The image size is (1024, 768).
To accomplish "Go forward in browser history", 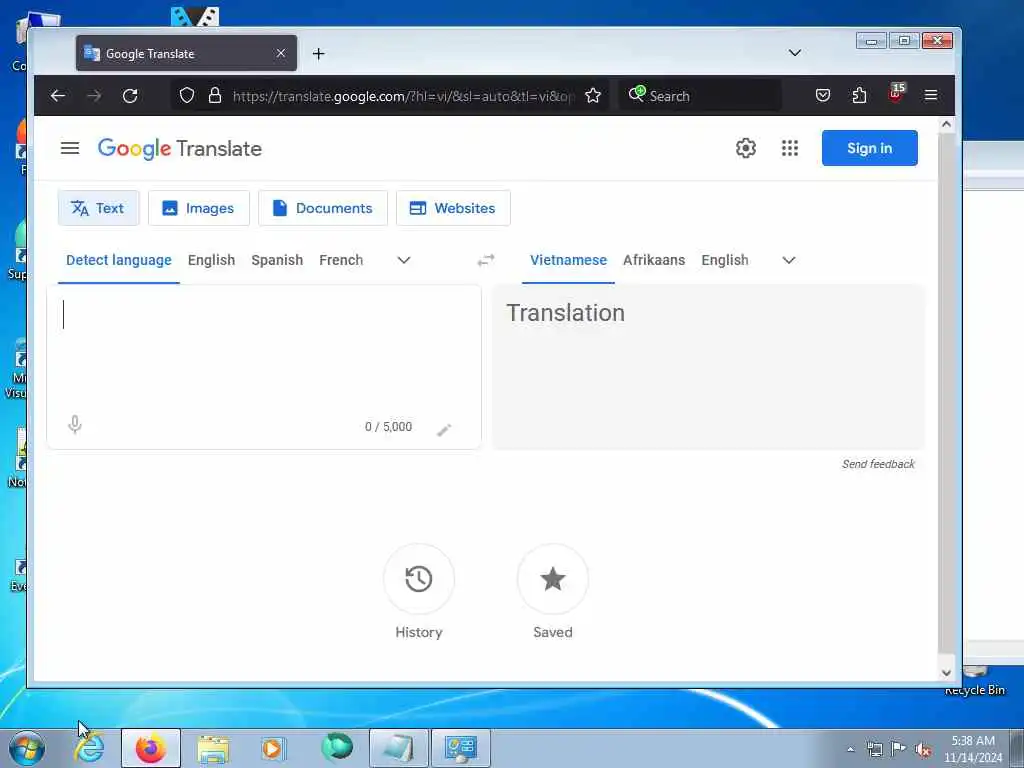I will 94,96.
